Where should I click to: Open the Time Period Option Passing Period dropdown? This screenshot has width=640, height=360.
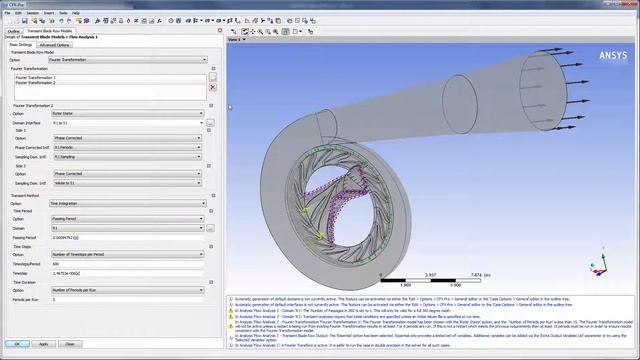coord(128,219)
